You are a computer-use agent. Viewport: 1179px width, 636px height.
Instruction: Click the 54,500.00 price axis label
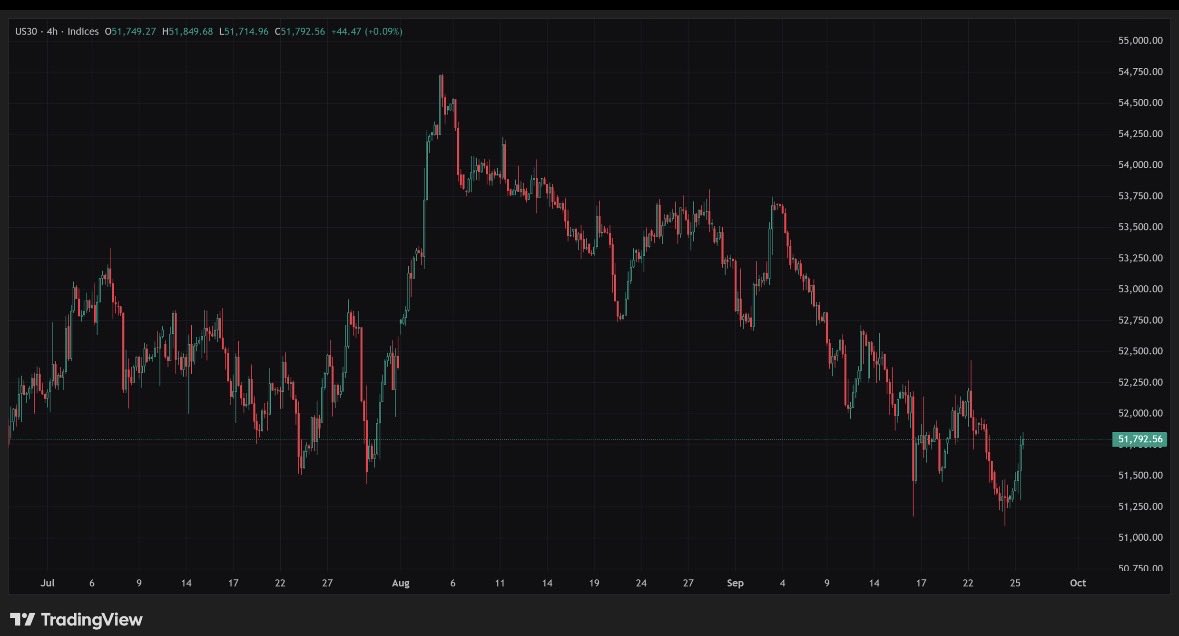tap(1141, 103)
